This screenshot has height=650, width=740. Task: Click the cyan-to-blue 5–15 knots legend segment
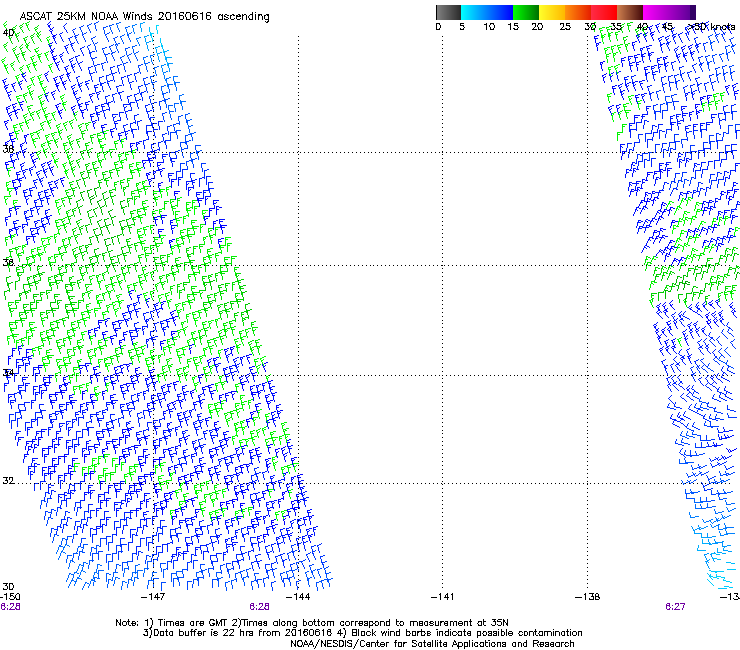point(487,12)
